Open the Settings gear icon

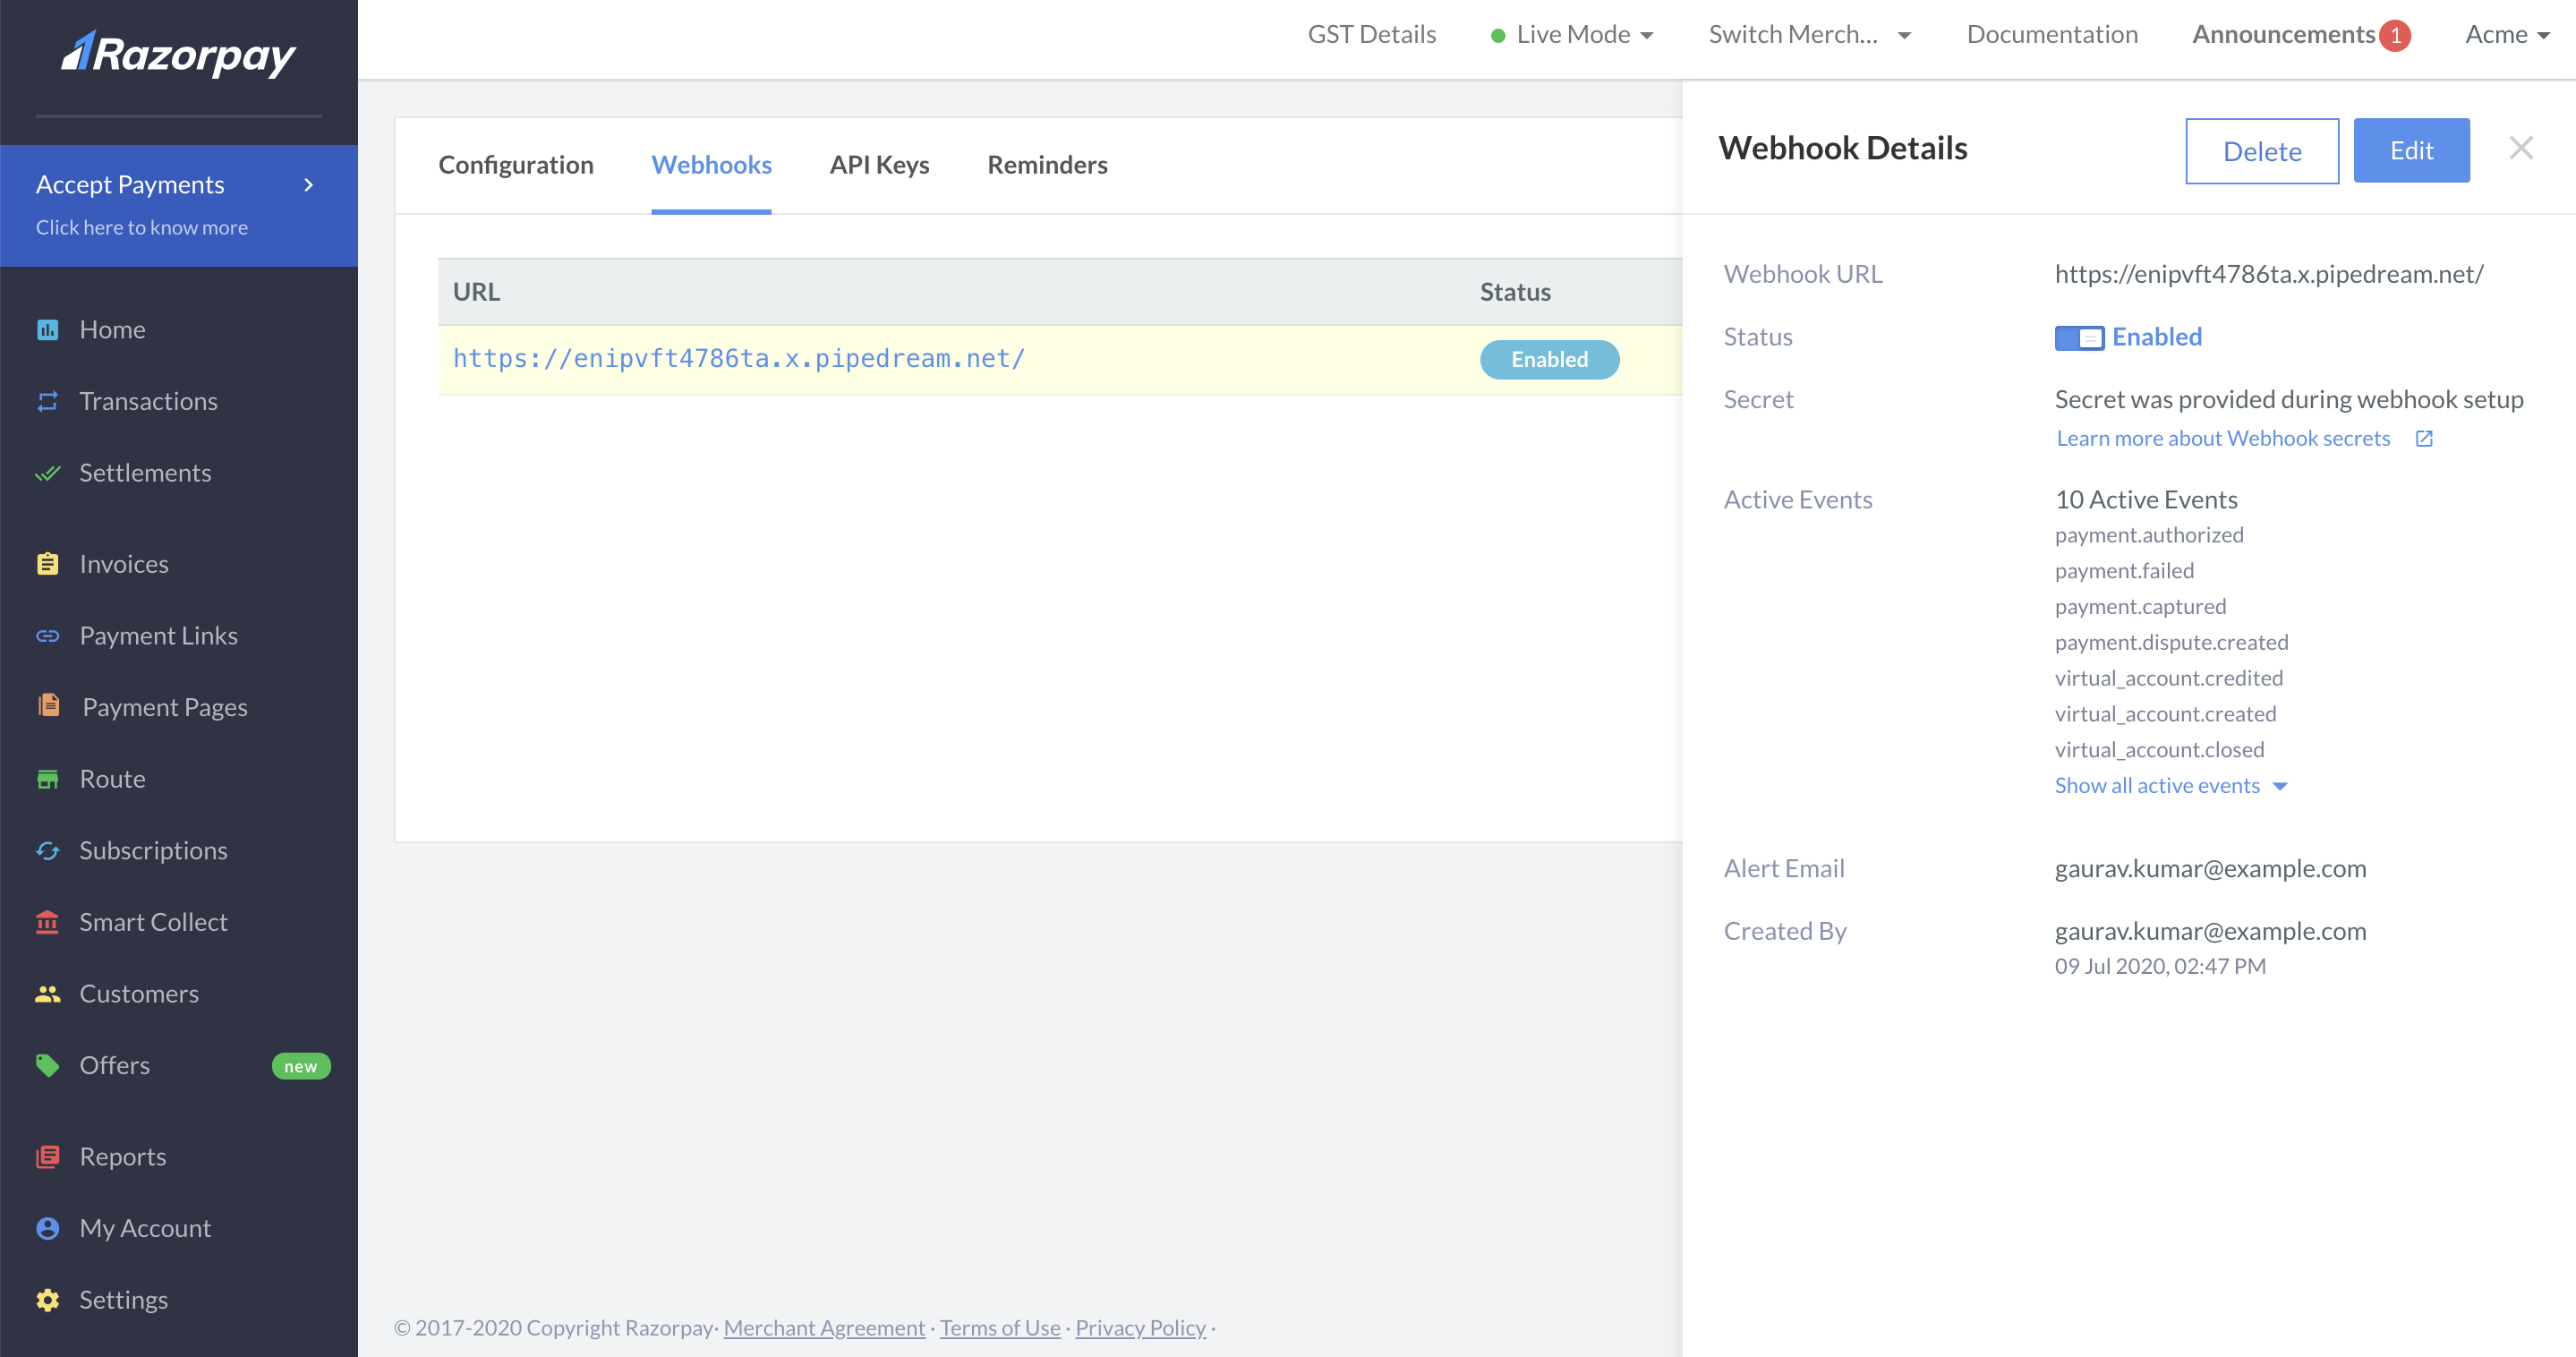point(48,1299)
